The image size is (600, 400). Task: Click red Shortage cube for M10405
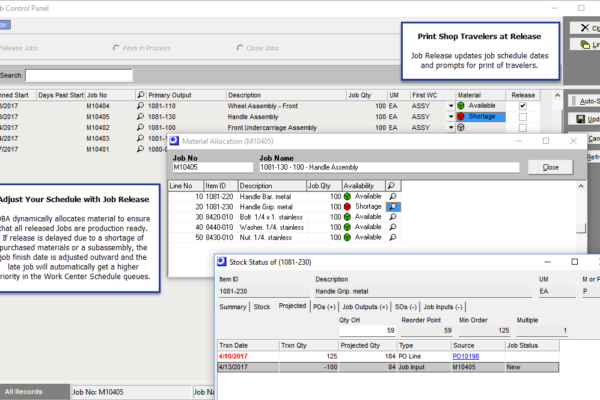coord(461,116)
